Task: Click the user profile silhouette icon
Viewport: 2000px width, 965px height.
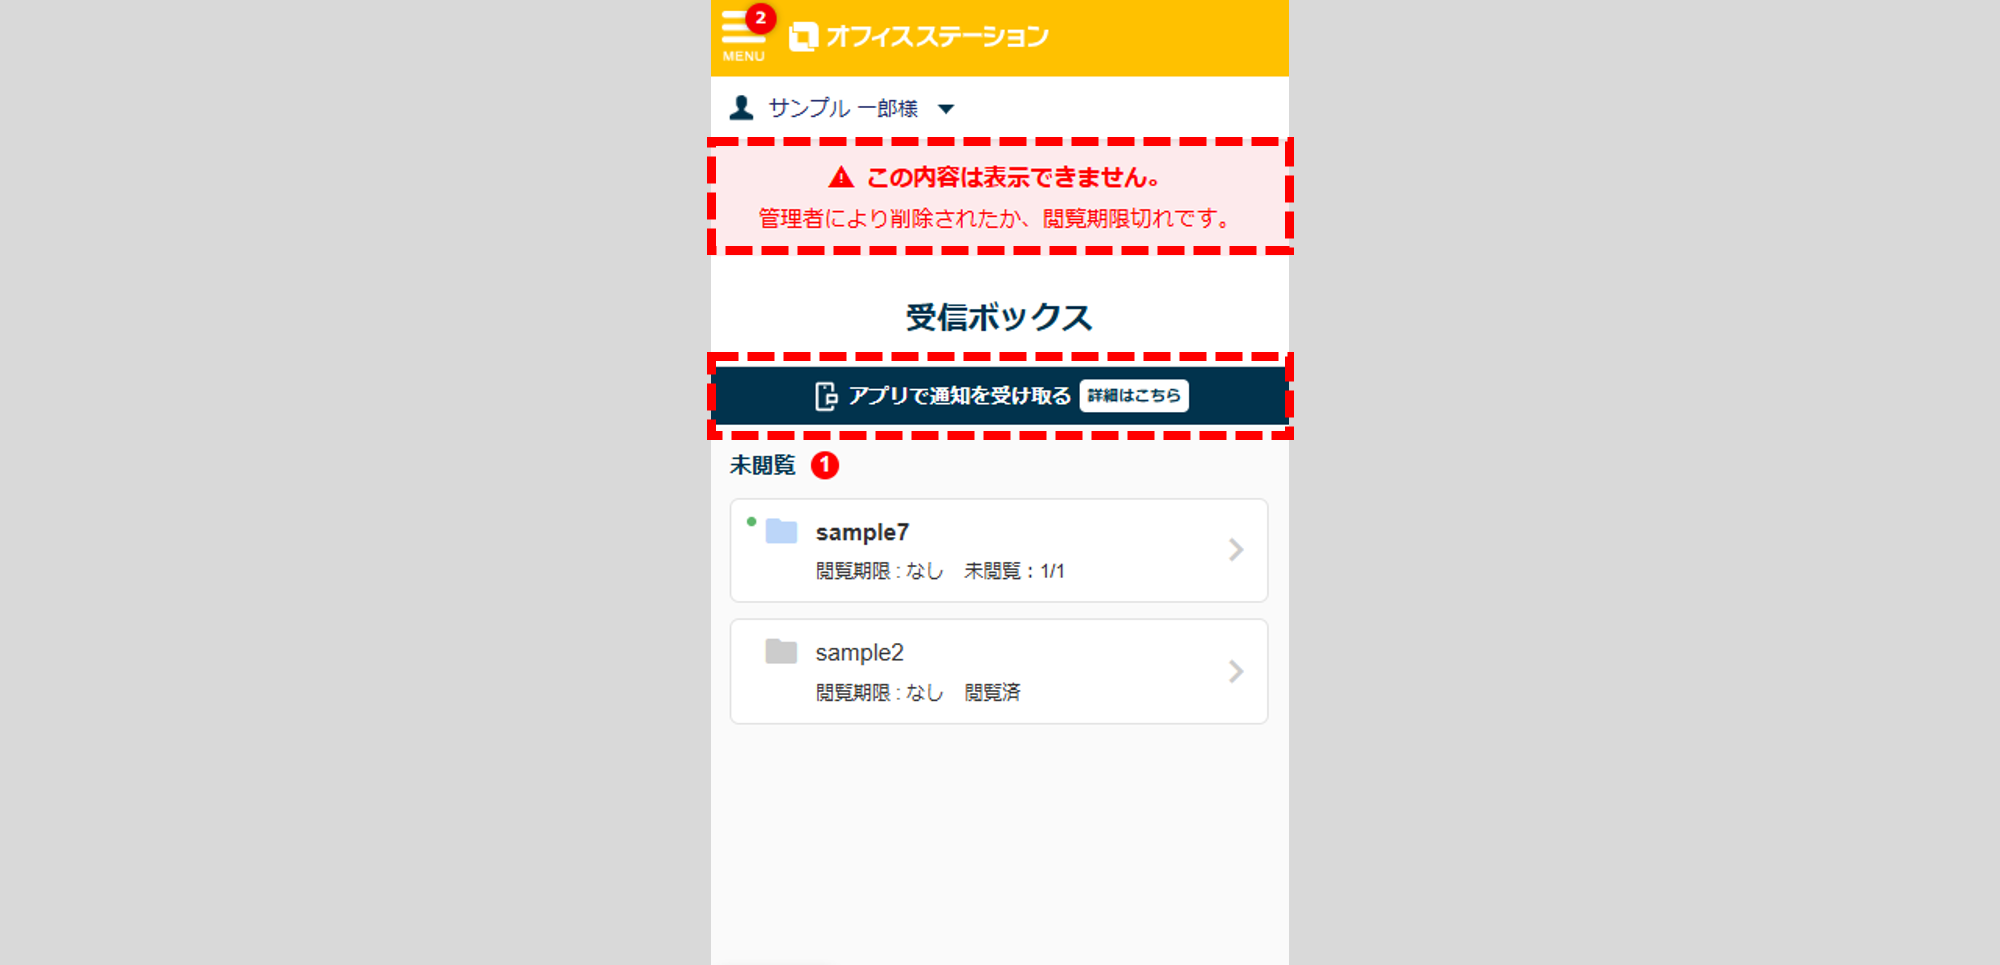Action: (741, 108)
